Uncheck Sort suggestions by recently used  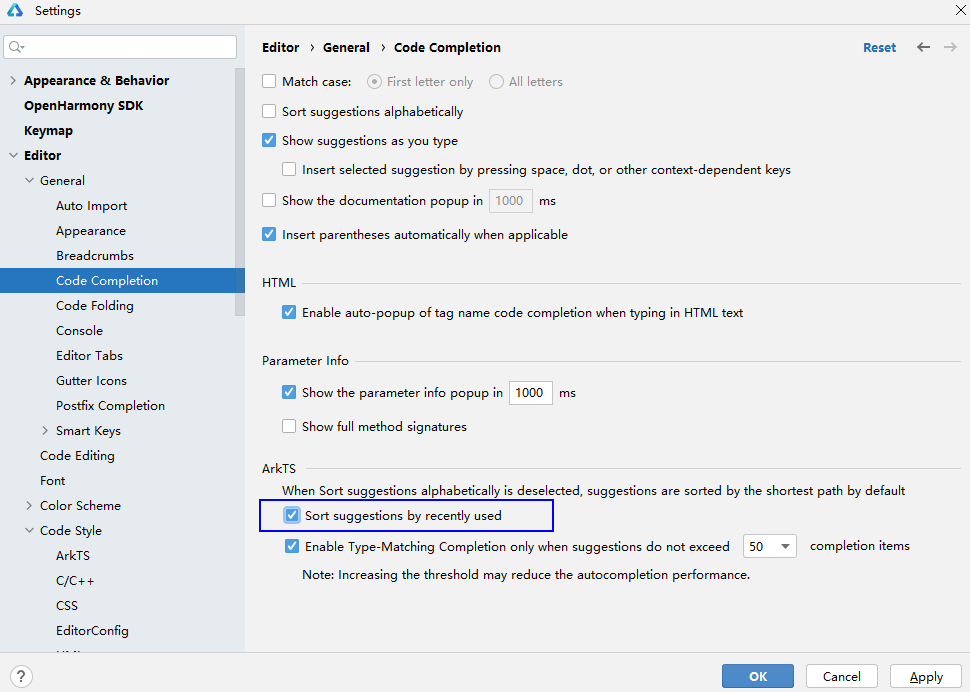pyautogui.click(x=292, y=516)
